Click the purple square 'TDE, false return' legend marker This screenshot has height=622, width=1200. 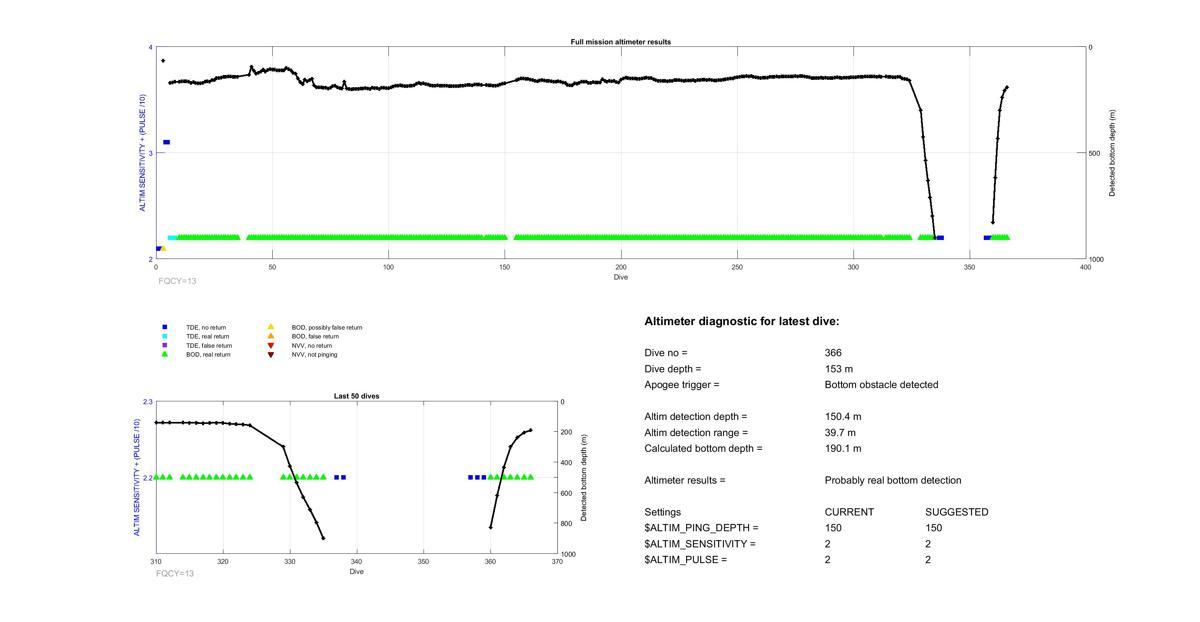tap(165, 345)
